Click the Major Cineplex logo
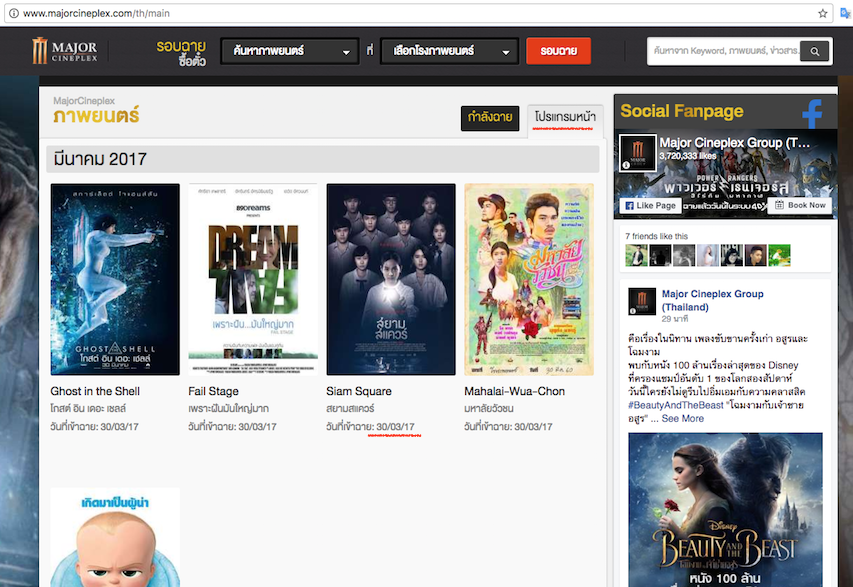 [x=65, y=51]
